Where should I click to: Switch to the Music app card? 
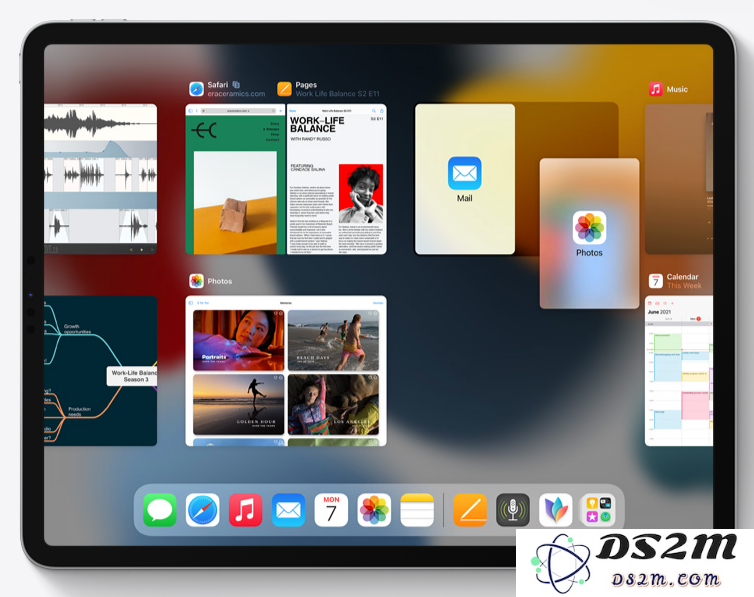coord(679,179)
